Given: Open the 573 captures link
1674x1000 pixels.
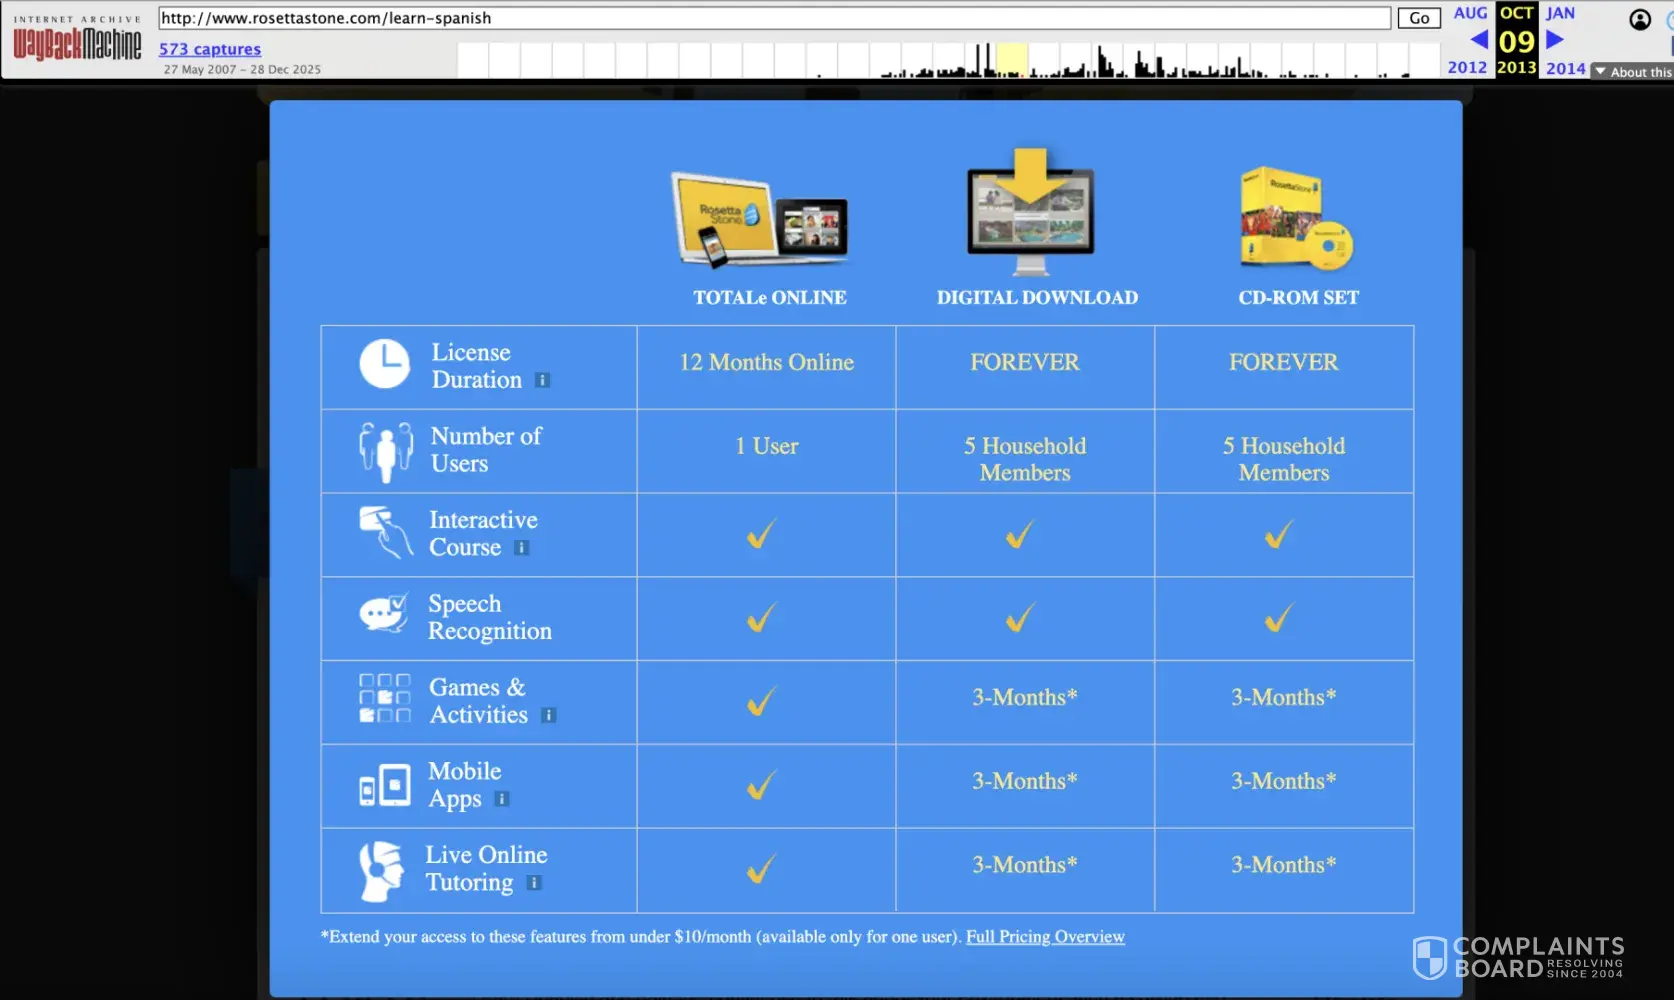Looking at the screenshot, I should click(x=210, y=49).
